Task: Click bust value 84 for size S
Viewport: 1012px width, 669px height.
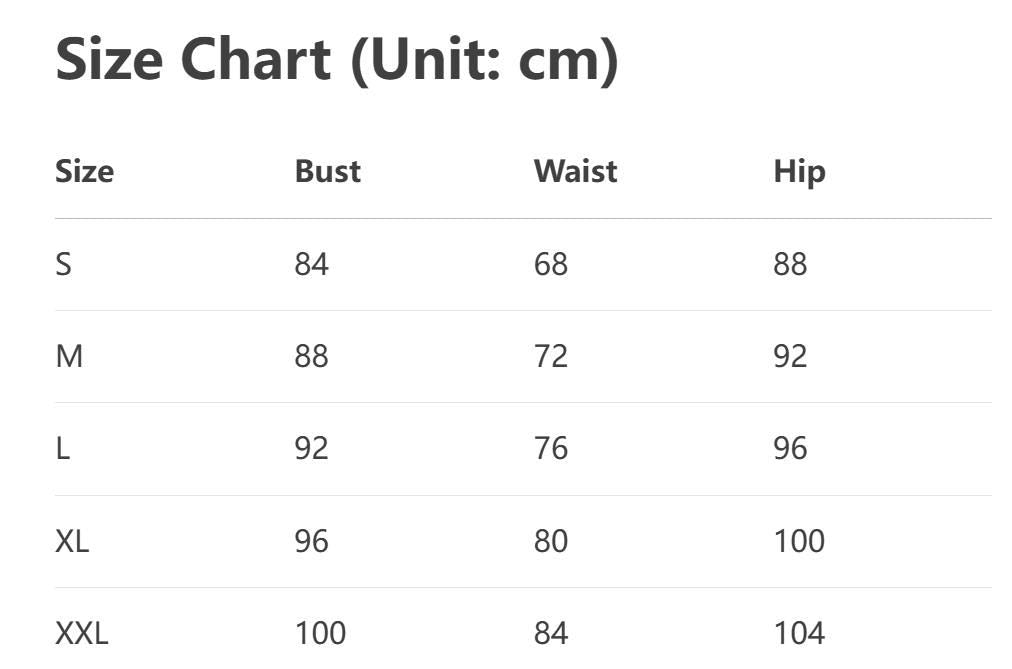Action: 311,264
